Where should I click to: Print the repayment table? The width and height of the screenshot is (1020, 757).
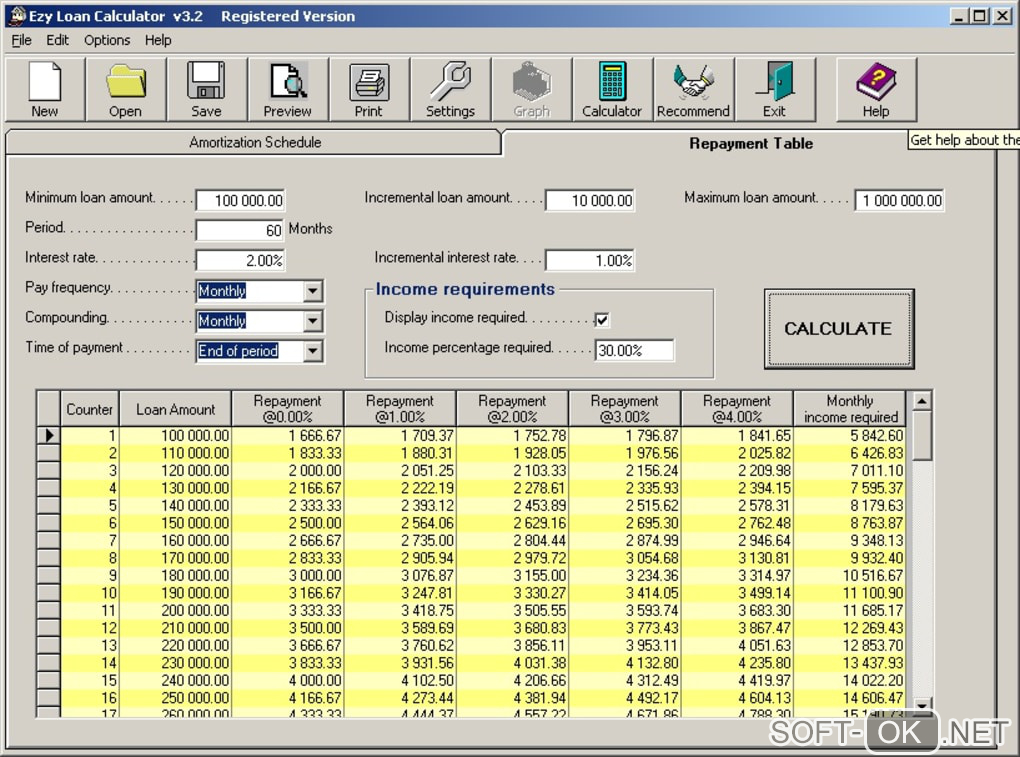coord(369,89)
